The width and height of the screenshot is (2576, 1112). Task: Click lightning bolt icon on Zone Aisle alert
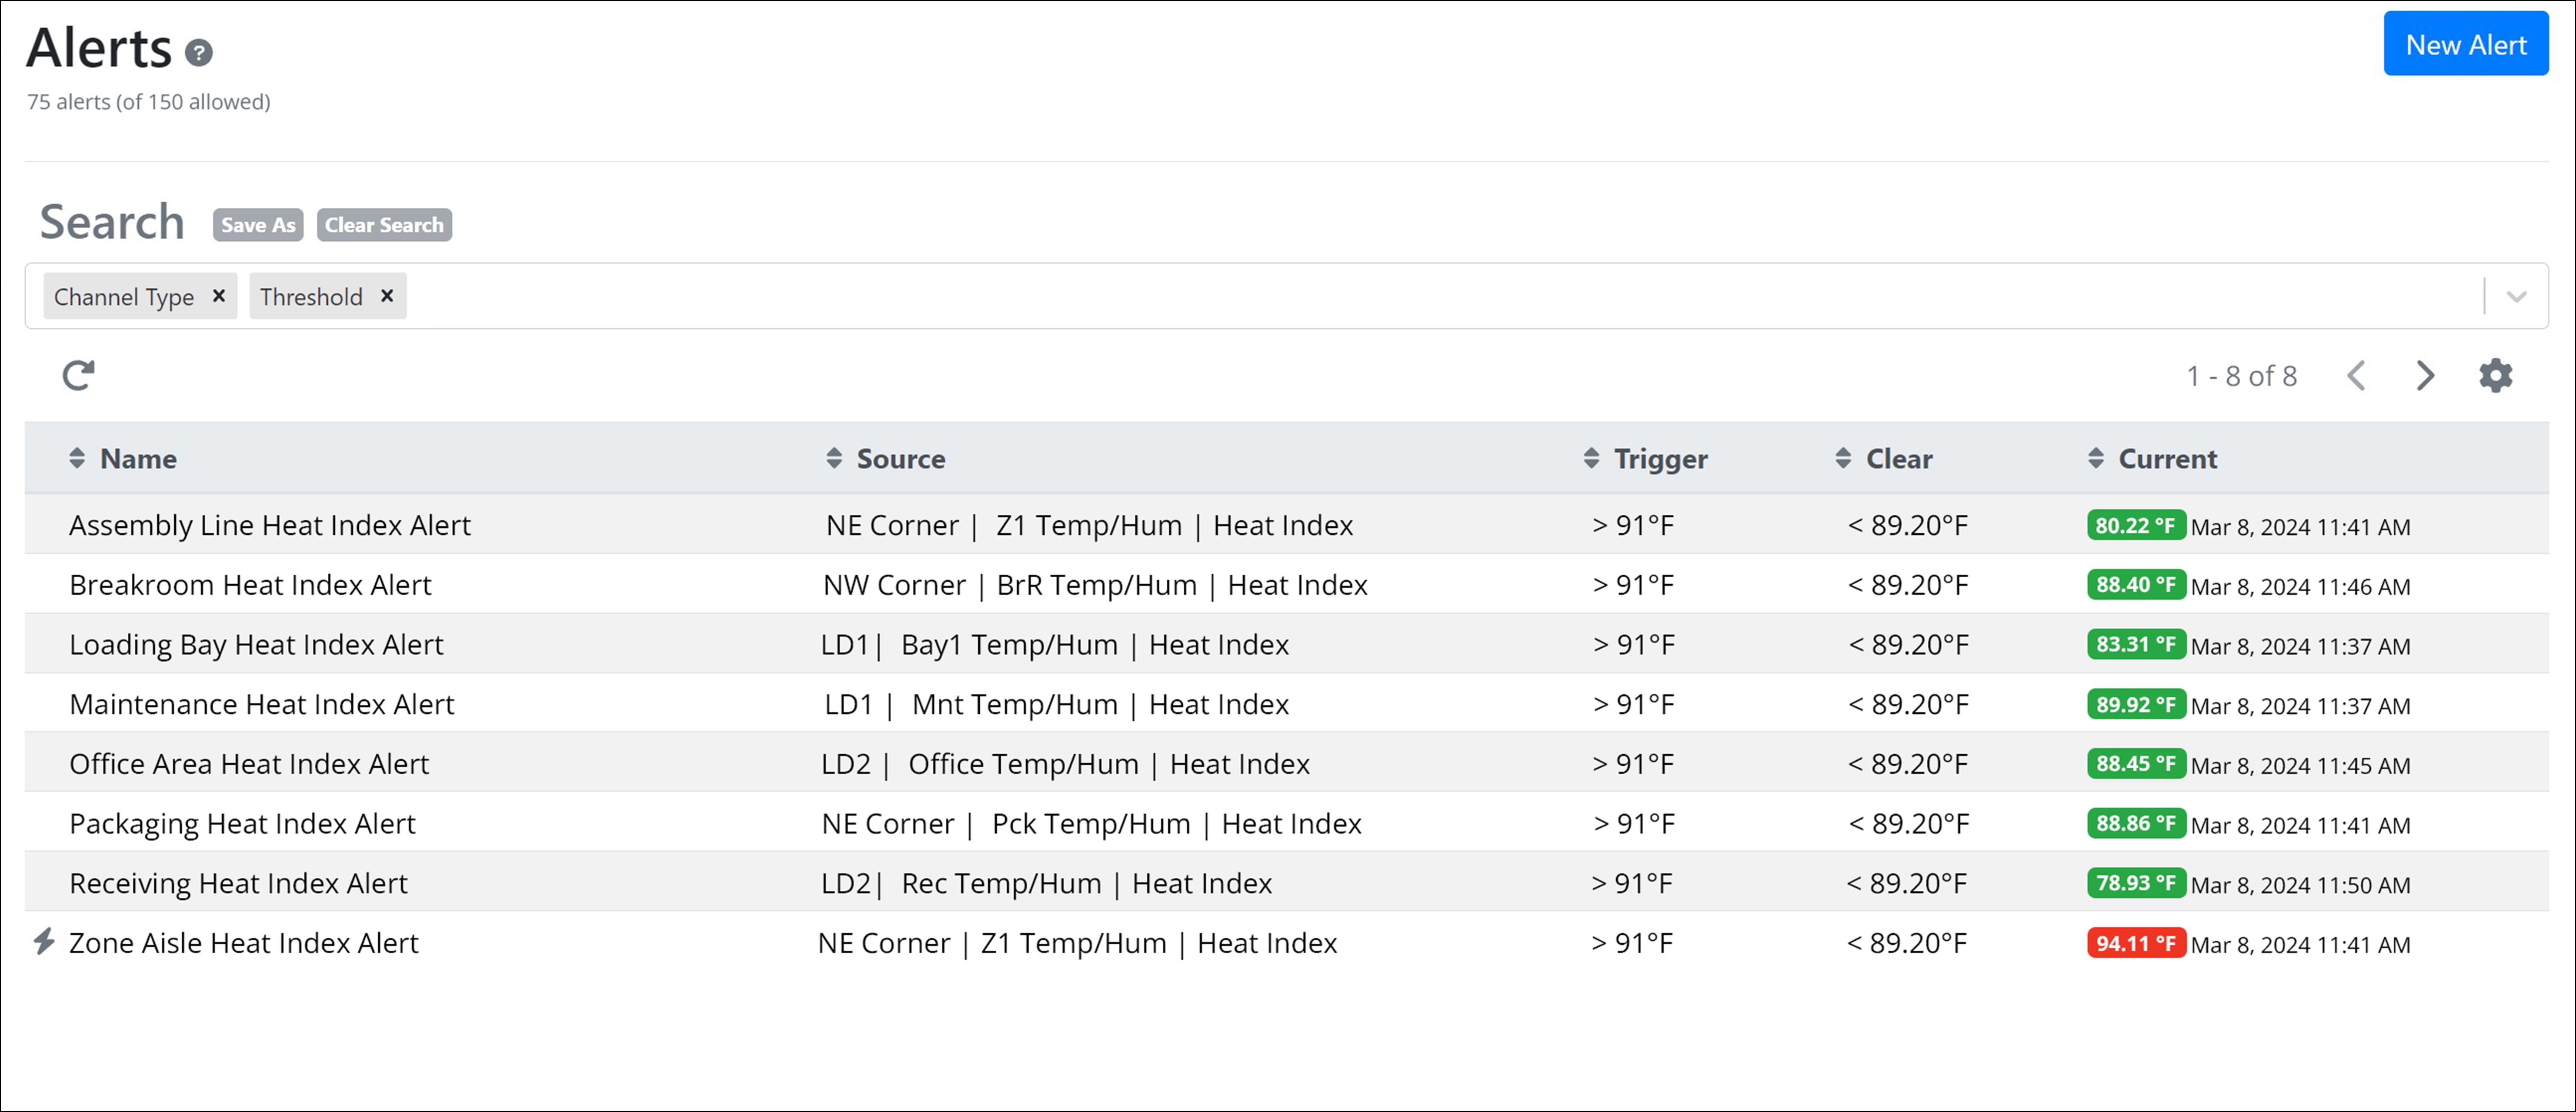click(43, 941)
